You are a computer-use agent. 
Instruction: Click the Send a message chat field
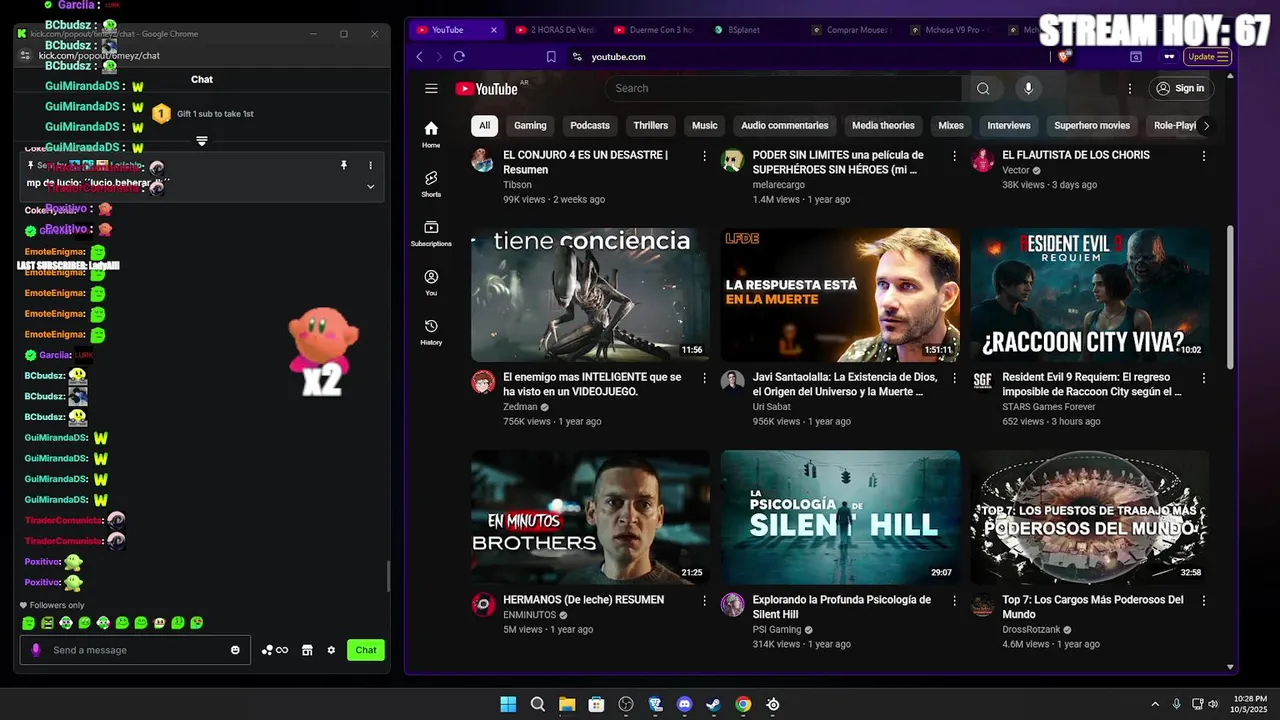pos(135,650)
